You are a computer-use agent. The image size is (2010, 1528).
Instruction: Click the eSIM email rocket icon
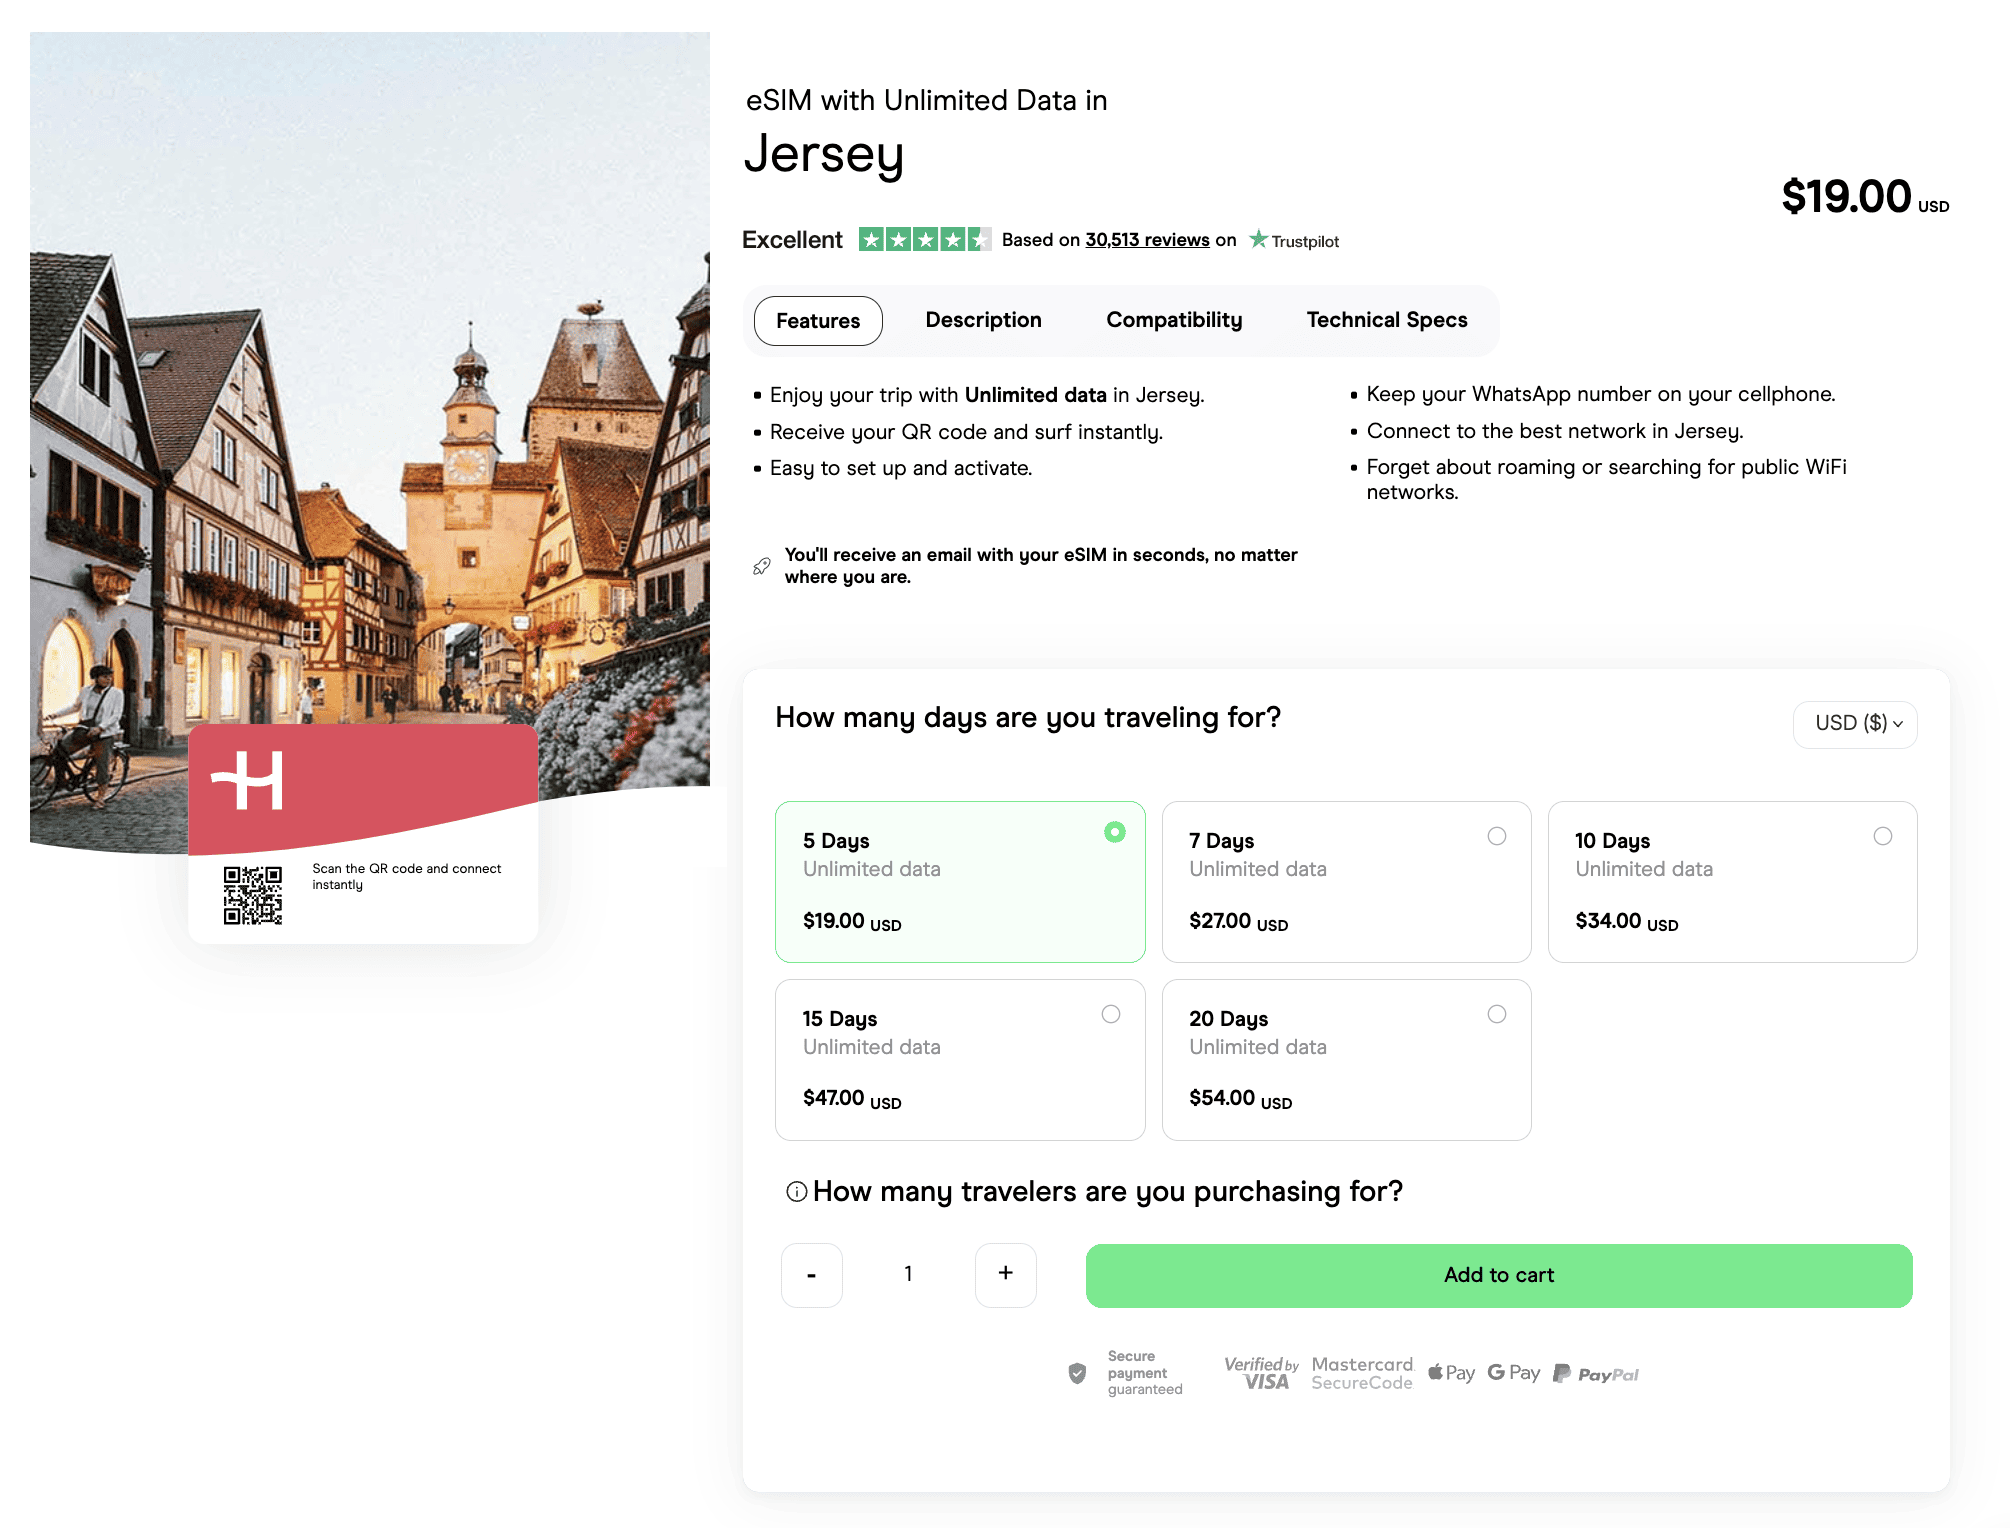click(x=761, y=565)
